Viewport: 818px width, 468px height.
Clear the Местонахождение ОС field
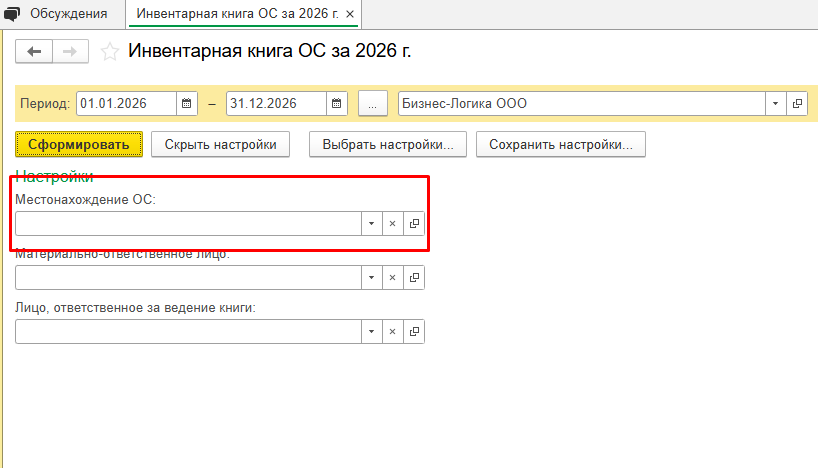(x=392, y=223)
